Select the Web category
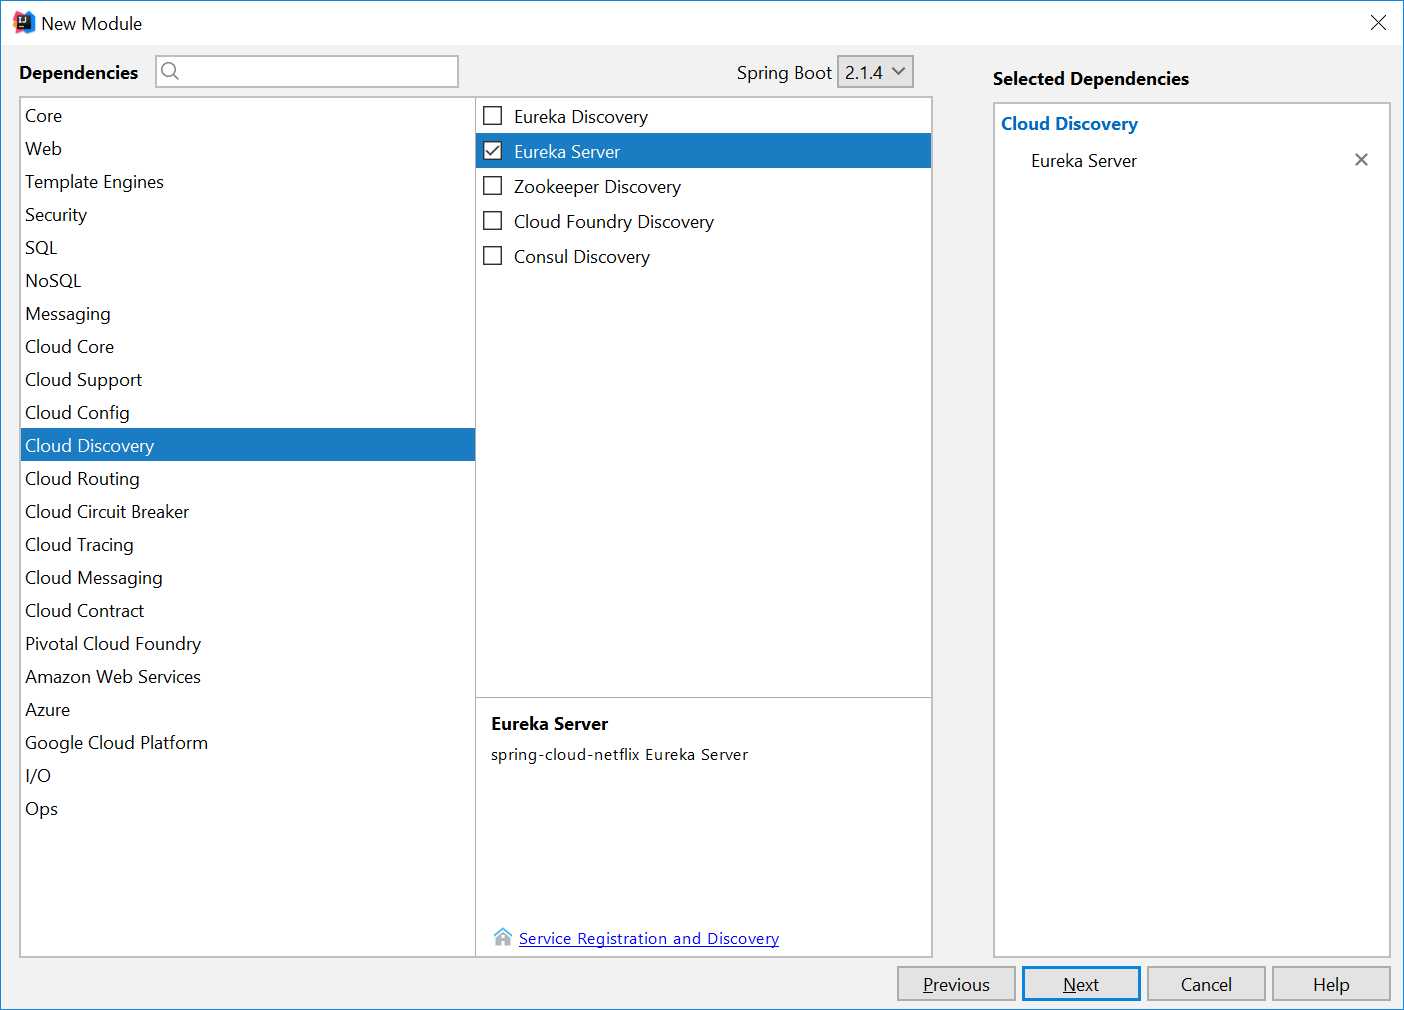Viewport: 1404px width, 1010px height. click(248, 149)
